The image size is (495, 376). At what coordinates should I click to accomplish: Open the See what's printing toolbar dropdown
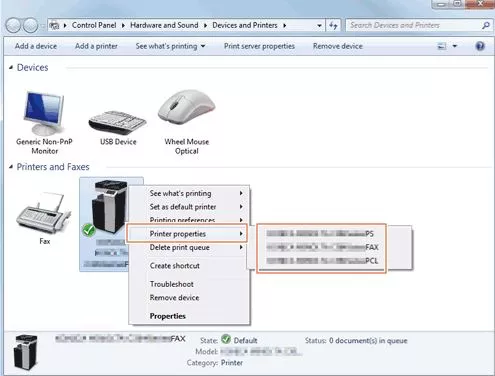[203, 46]
